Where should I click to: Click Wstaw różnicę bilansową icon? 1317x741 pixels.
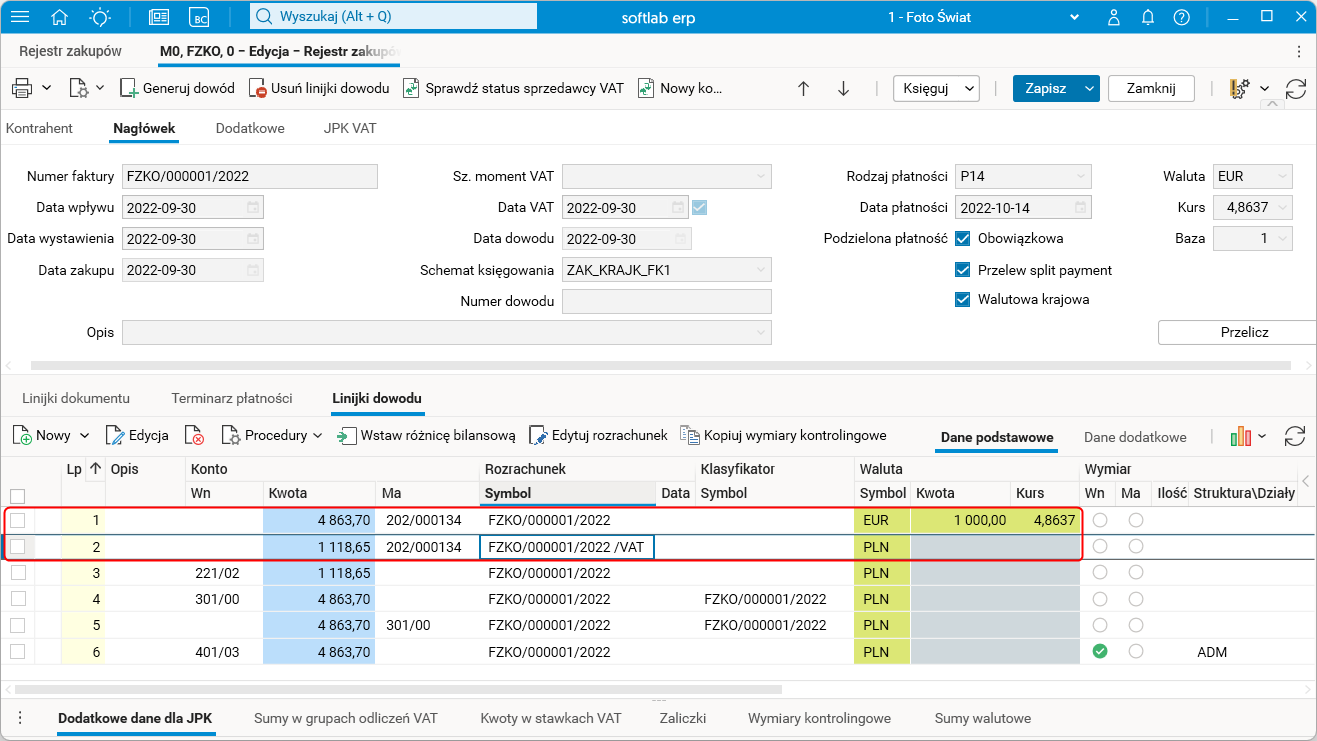tap(347, 436)
